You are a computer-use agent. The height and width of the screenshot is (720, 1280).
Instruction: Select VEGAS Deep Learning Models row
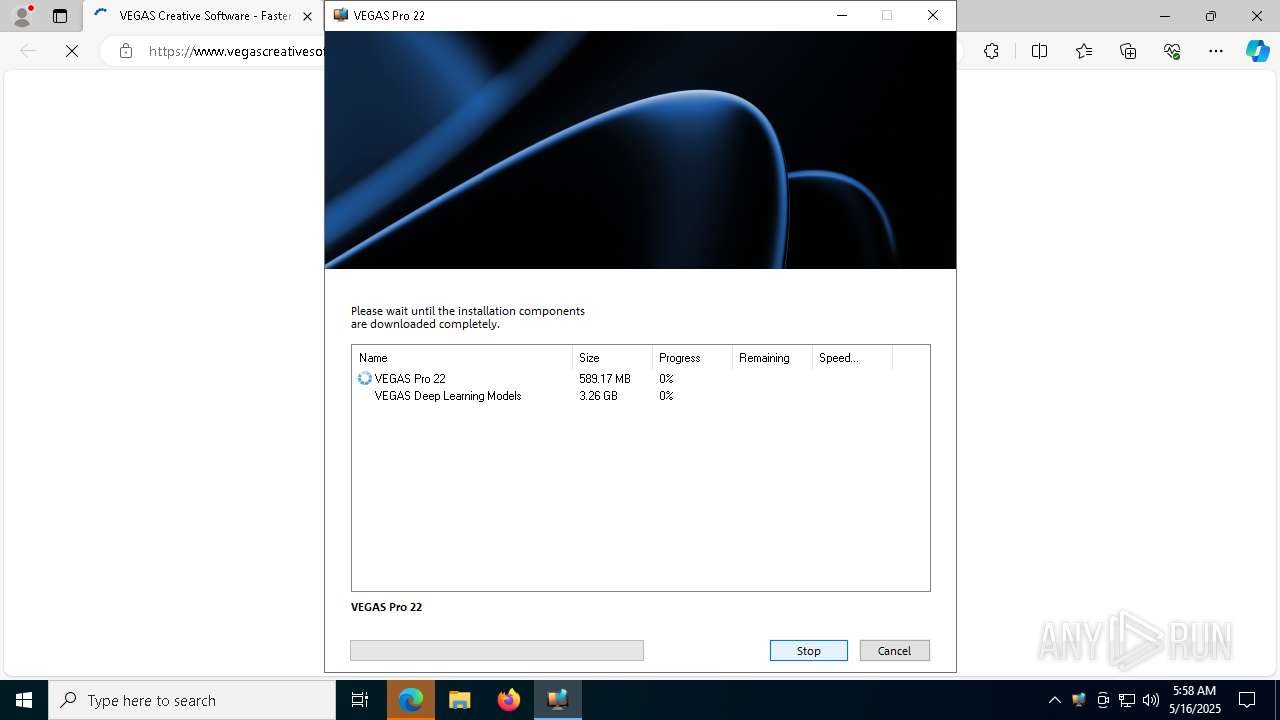click(x=640, y=396)
